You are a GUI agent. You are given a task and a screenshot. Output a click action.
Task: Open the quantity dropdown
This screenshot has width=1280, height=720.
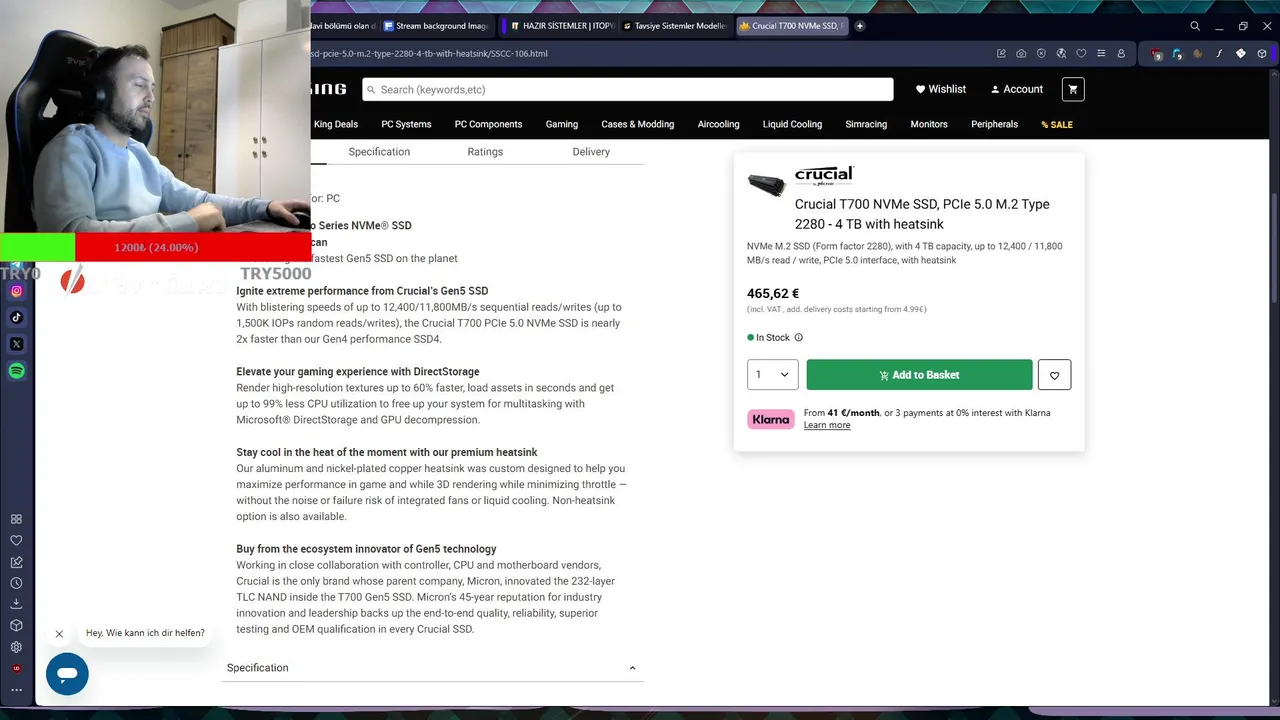[772, 375]
